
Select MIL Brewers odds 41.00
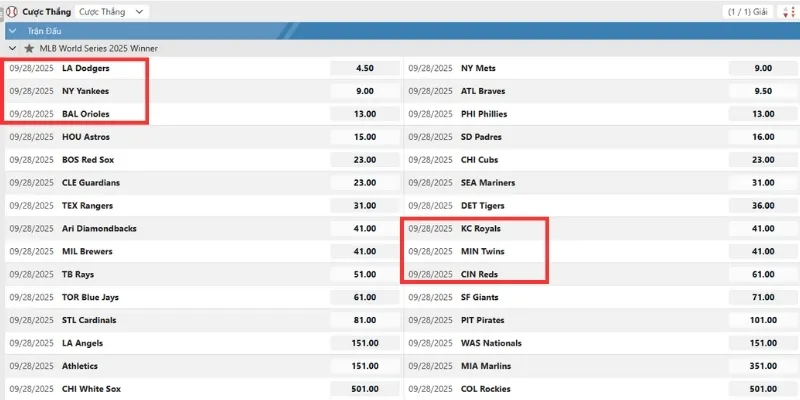365,252
